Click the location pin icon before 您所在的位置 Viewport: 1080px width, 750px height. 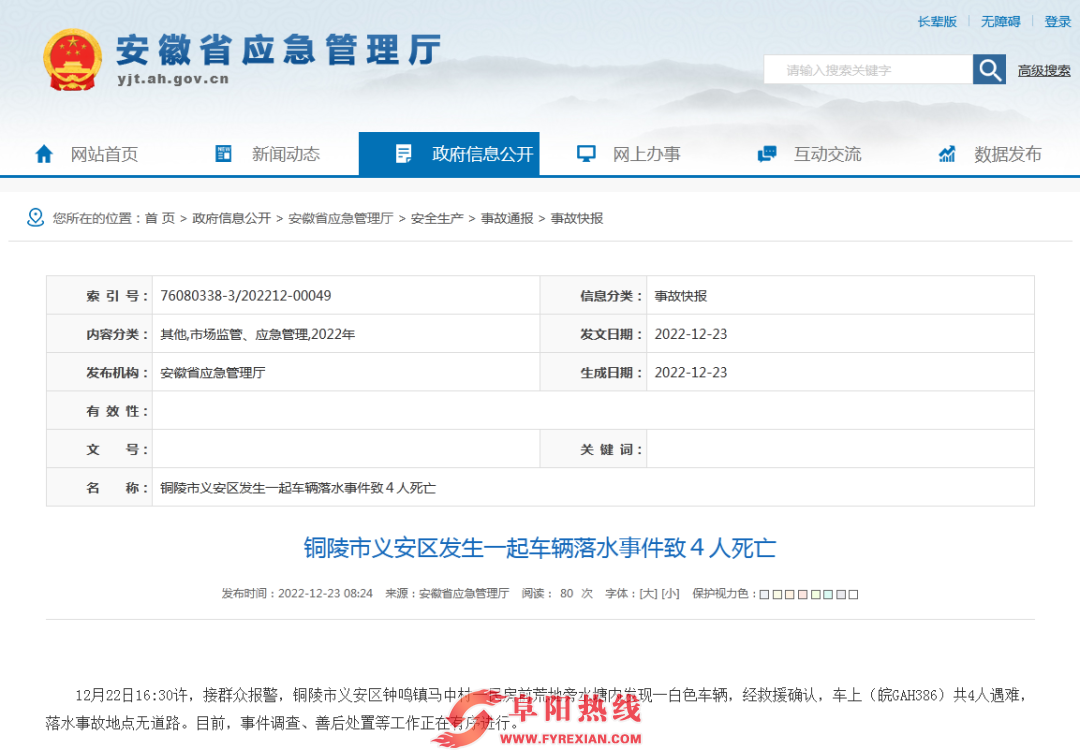pos(33,217)
